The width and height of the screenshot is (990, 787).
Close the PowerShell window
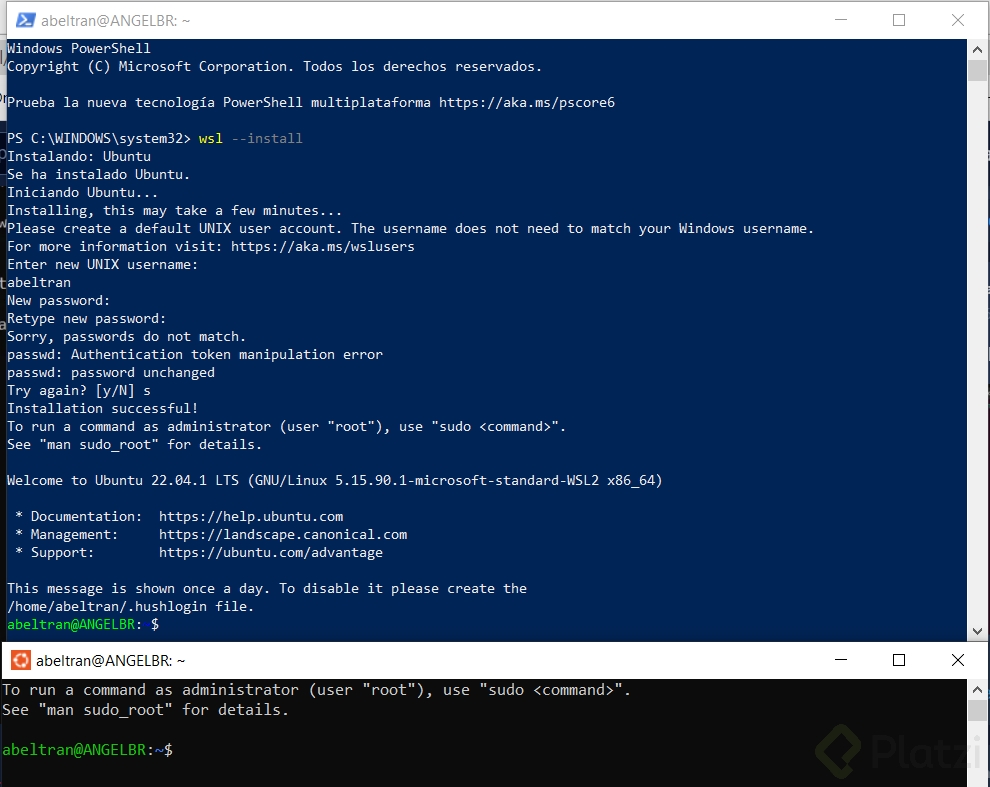(958, 20)
